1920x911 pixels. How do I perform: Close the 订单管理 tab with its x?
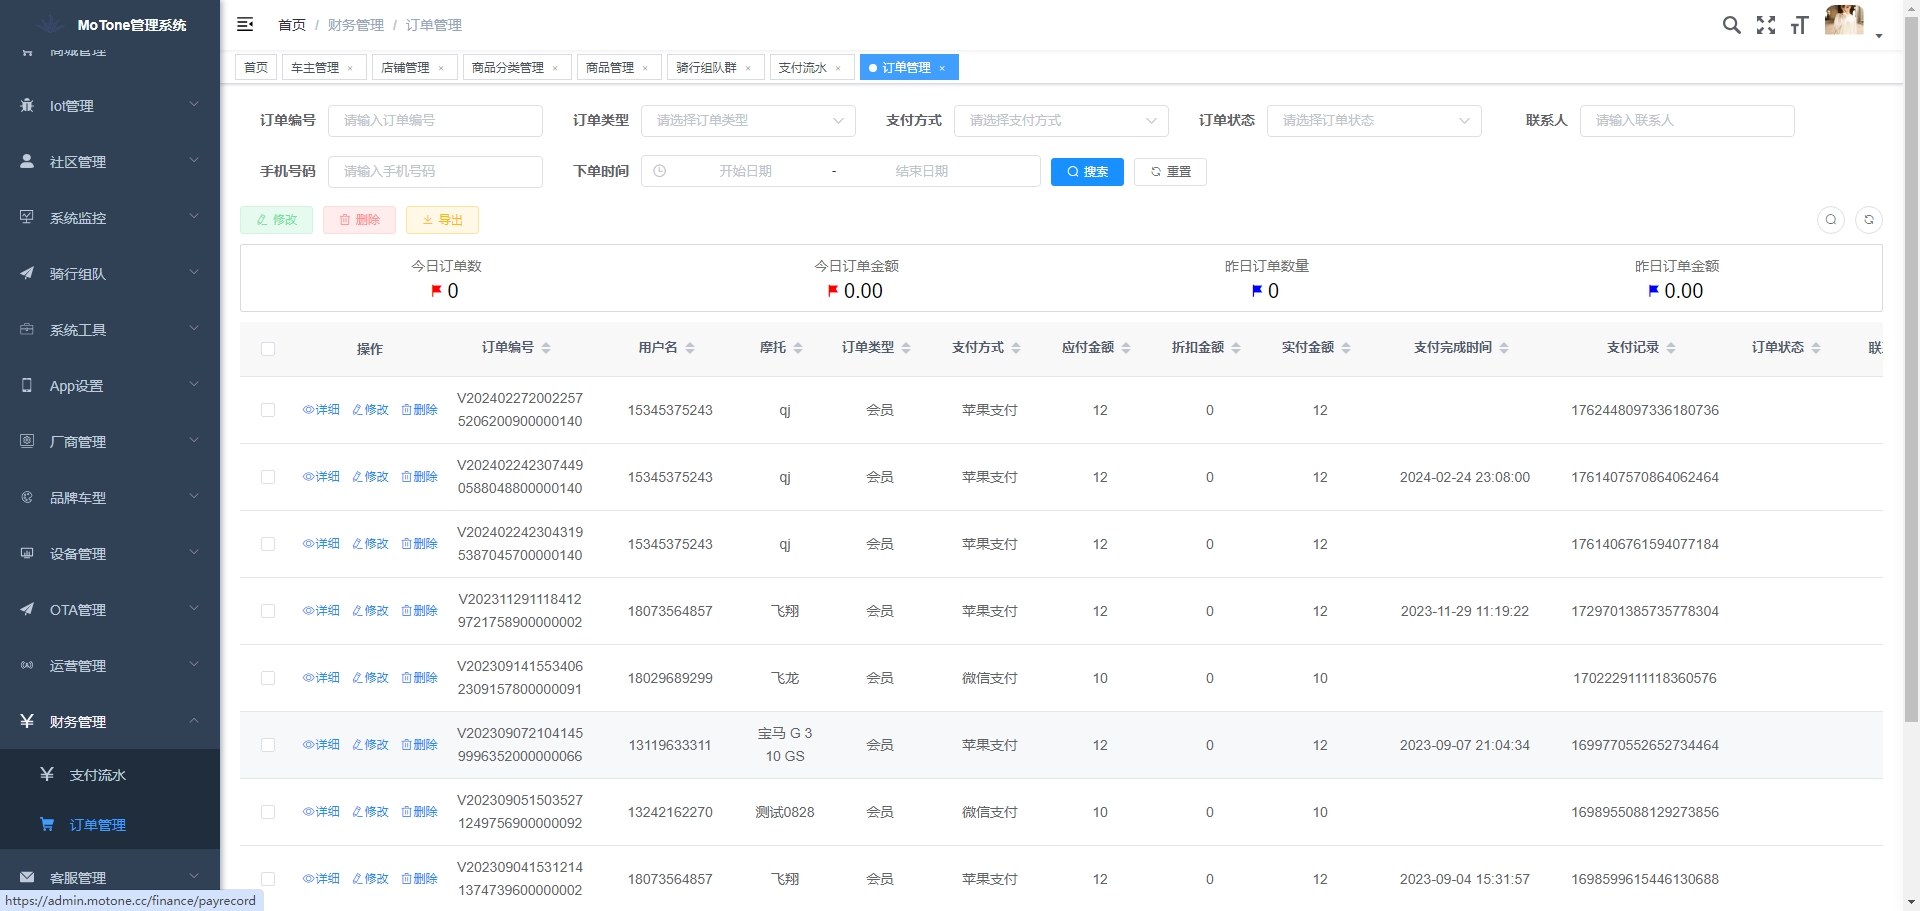pos(942,68)
